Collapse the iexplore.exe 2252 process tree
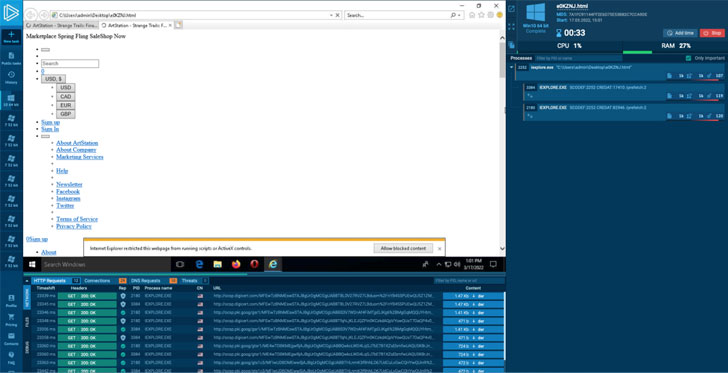Viewport: 728px width, 373px height. pyautogui.click(x=512, y=67)
